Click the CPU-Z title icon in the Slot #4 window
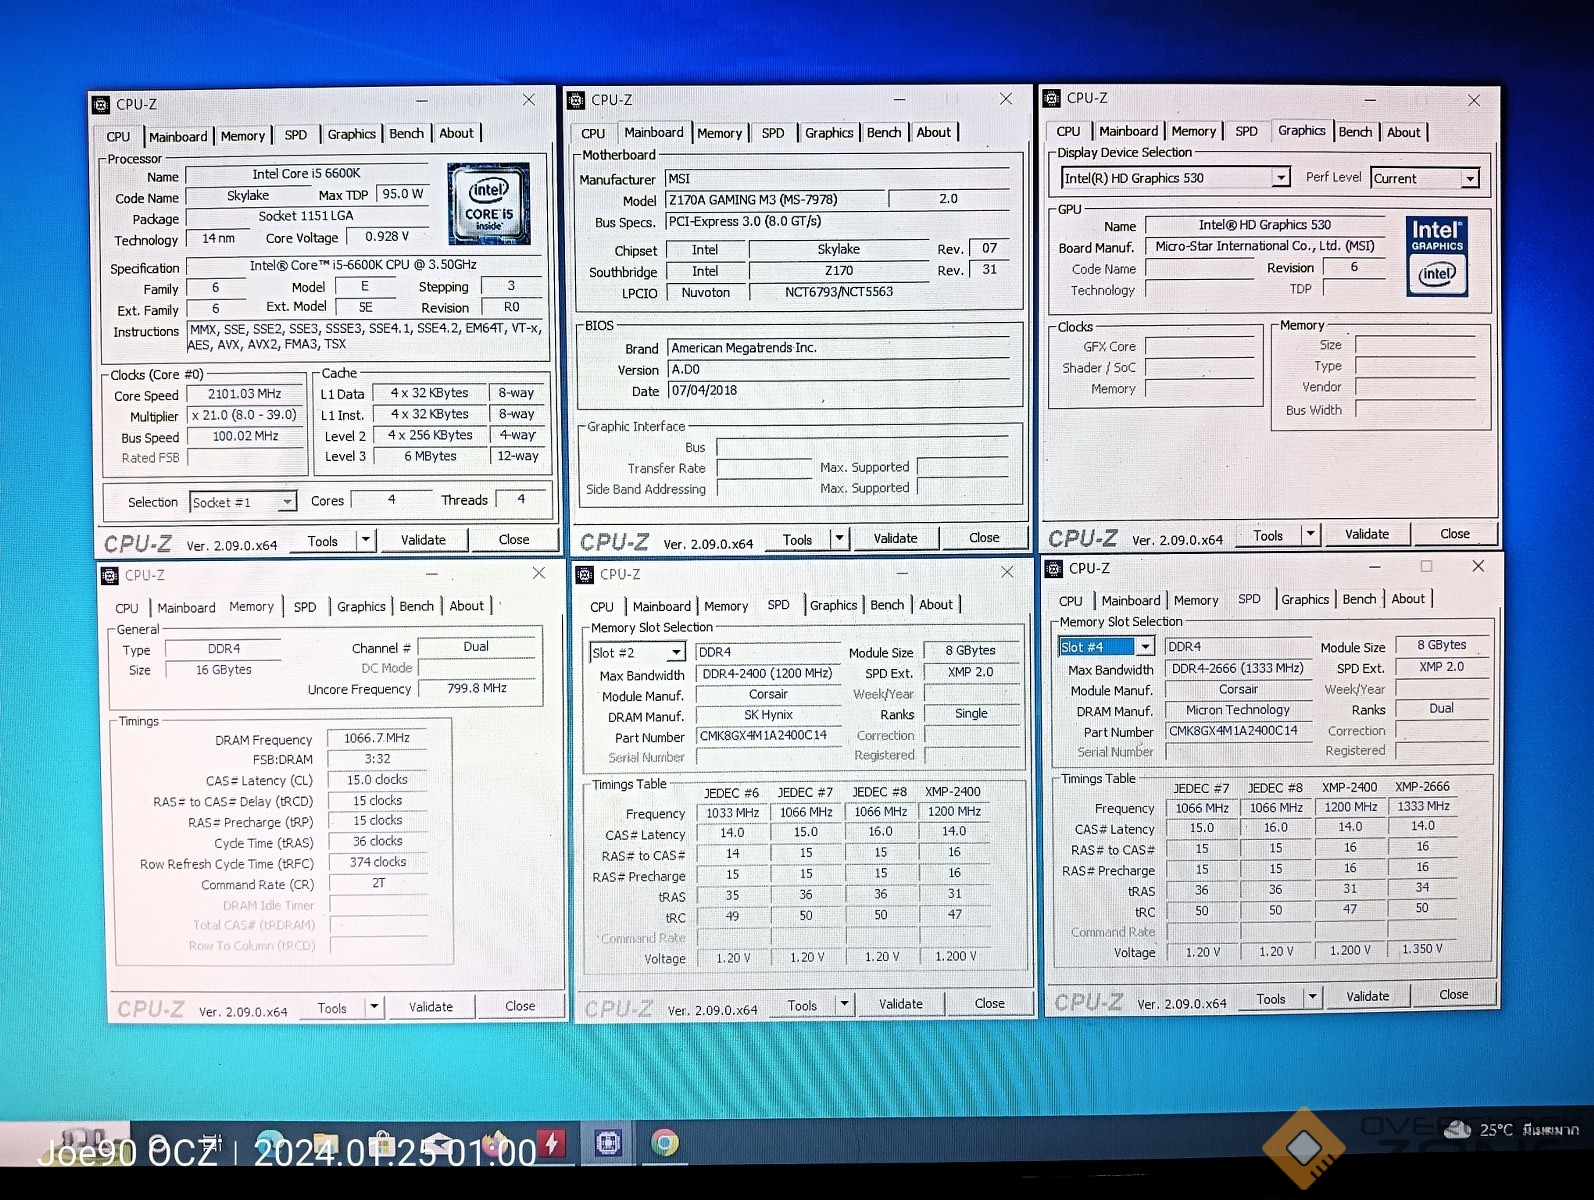 [x=1054, y=569]
